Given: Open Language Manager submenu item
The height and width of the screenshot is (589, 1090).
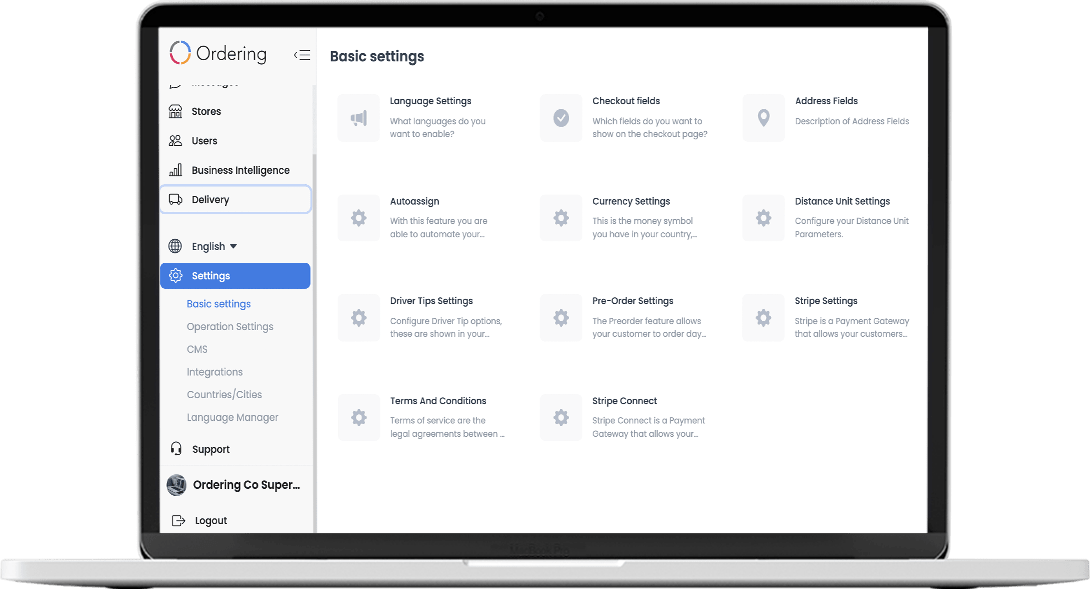Looking at the screenshot, I should [x=232, y=417].
